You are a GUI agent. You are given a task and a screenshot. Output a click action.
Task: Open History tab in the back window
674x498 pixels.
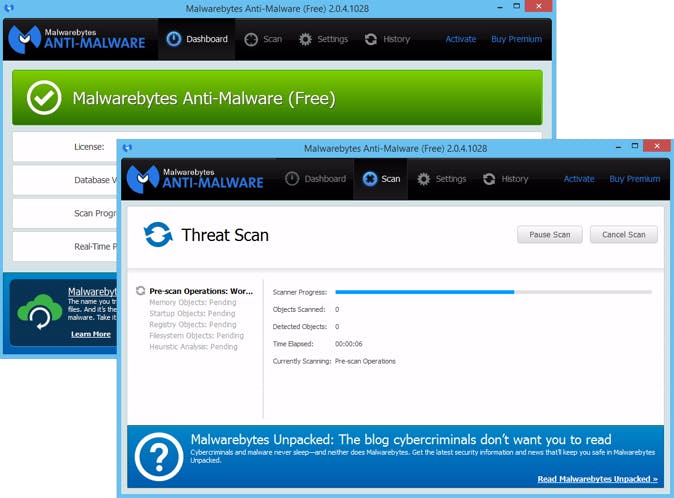(x=387, y=39)
